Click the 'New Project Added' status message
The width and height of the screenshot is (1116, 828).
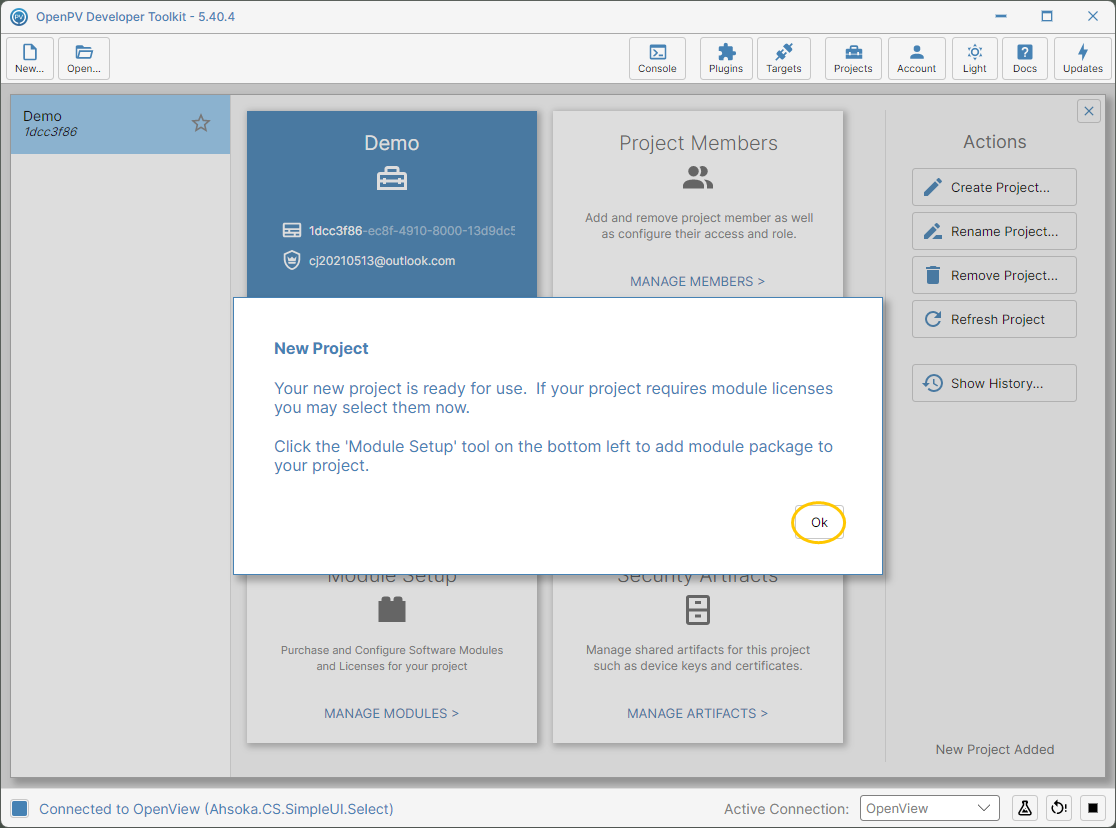[x=995, y=750]
